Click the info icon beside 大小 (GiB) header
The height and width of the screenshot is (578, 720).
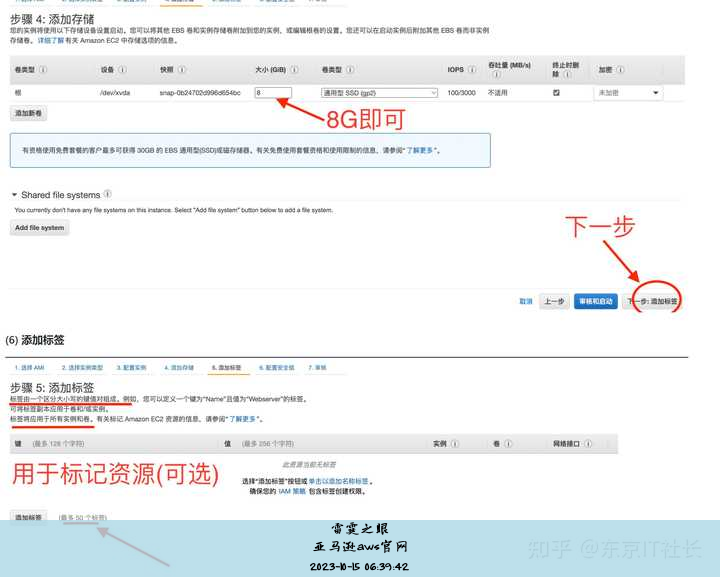294,70
